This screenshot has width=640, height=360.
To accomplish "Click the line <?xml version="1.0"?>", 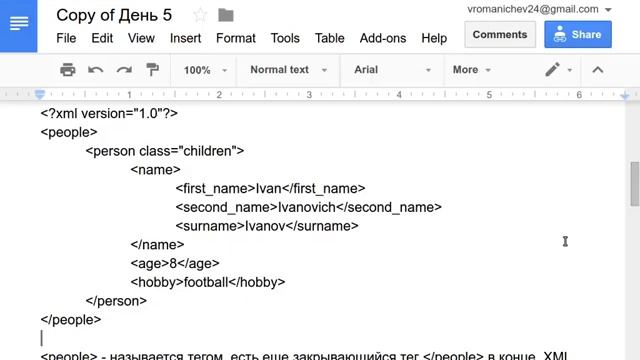I will pos(109,113).
